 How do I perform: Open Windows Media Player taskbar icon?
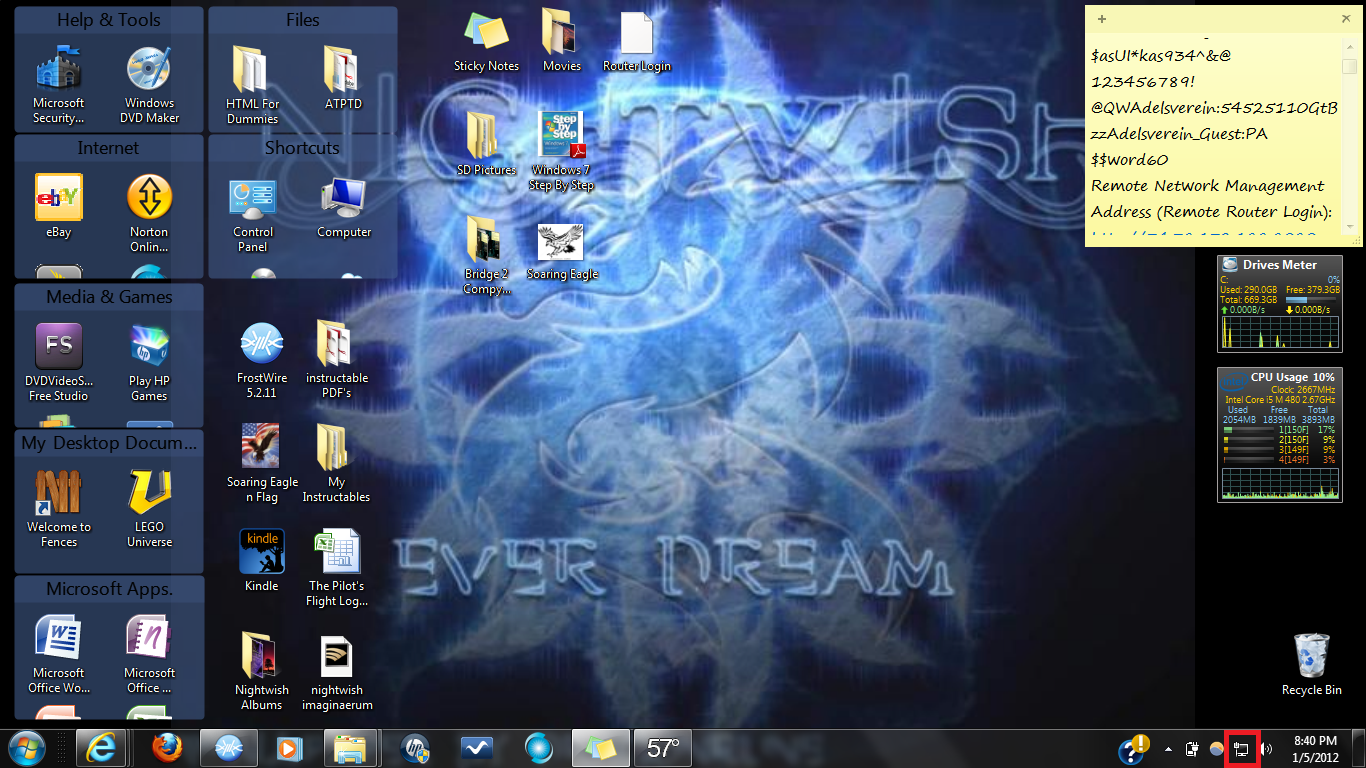[x=289, y=748]
